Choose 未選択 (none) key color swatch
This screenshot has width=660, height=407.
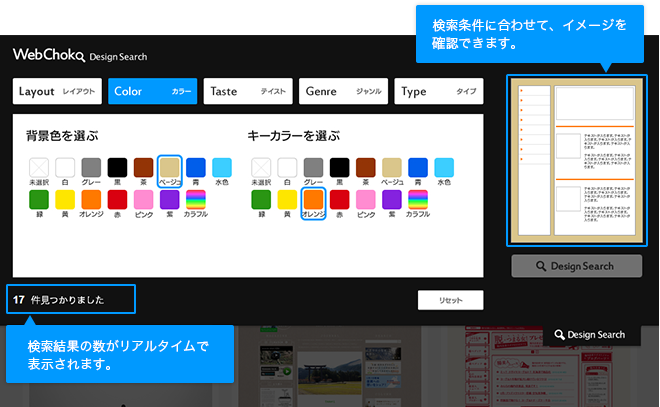pyautogui.click(x=261, y=167)
